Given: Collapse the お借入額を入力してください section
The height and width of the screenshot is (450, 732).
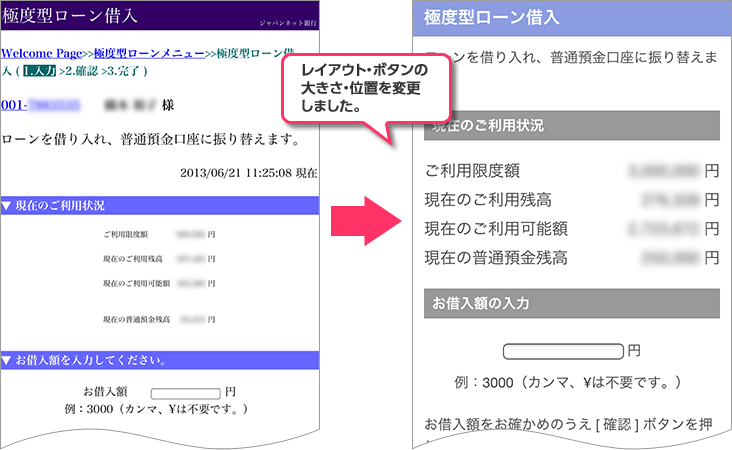Looking at the screenshot, I should [7, 360].
